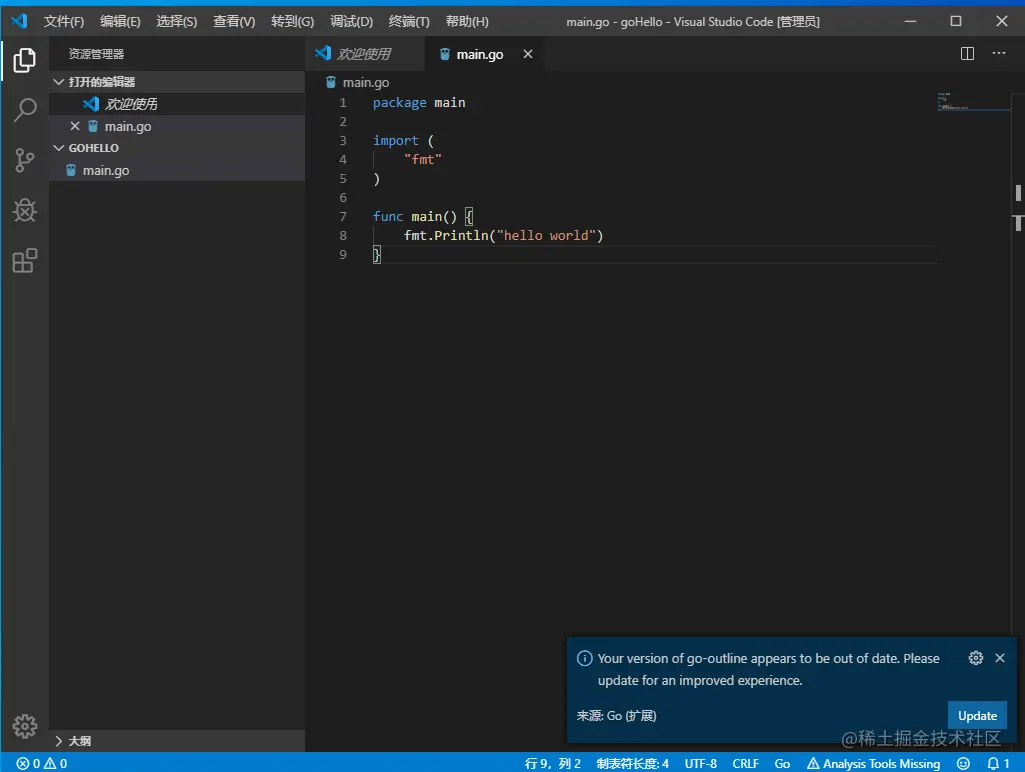Open the Source Control view
Screen dimensions: 1025x772
click(x=25, y=160)
